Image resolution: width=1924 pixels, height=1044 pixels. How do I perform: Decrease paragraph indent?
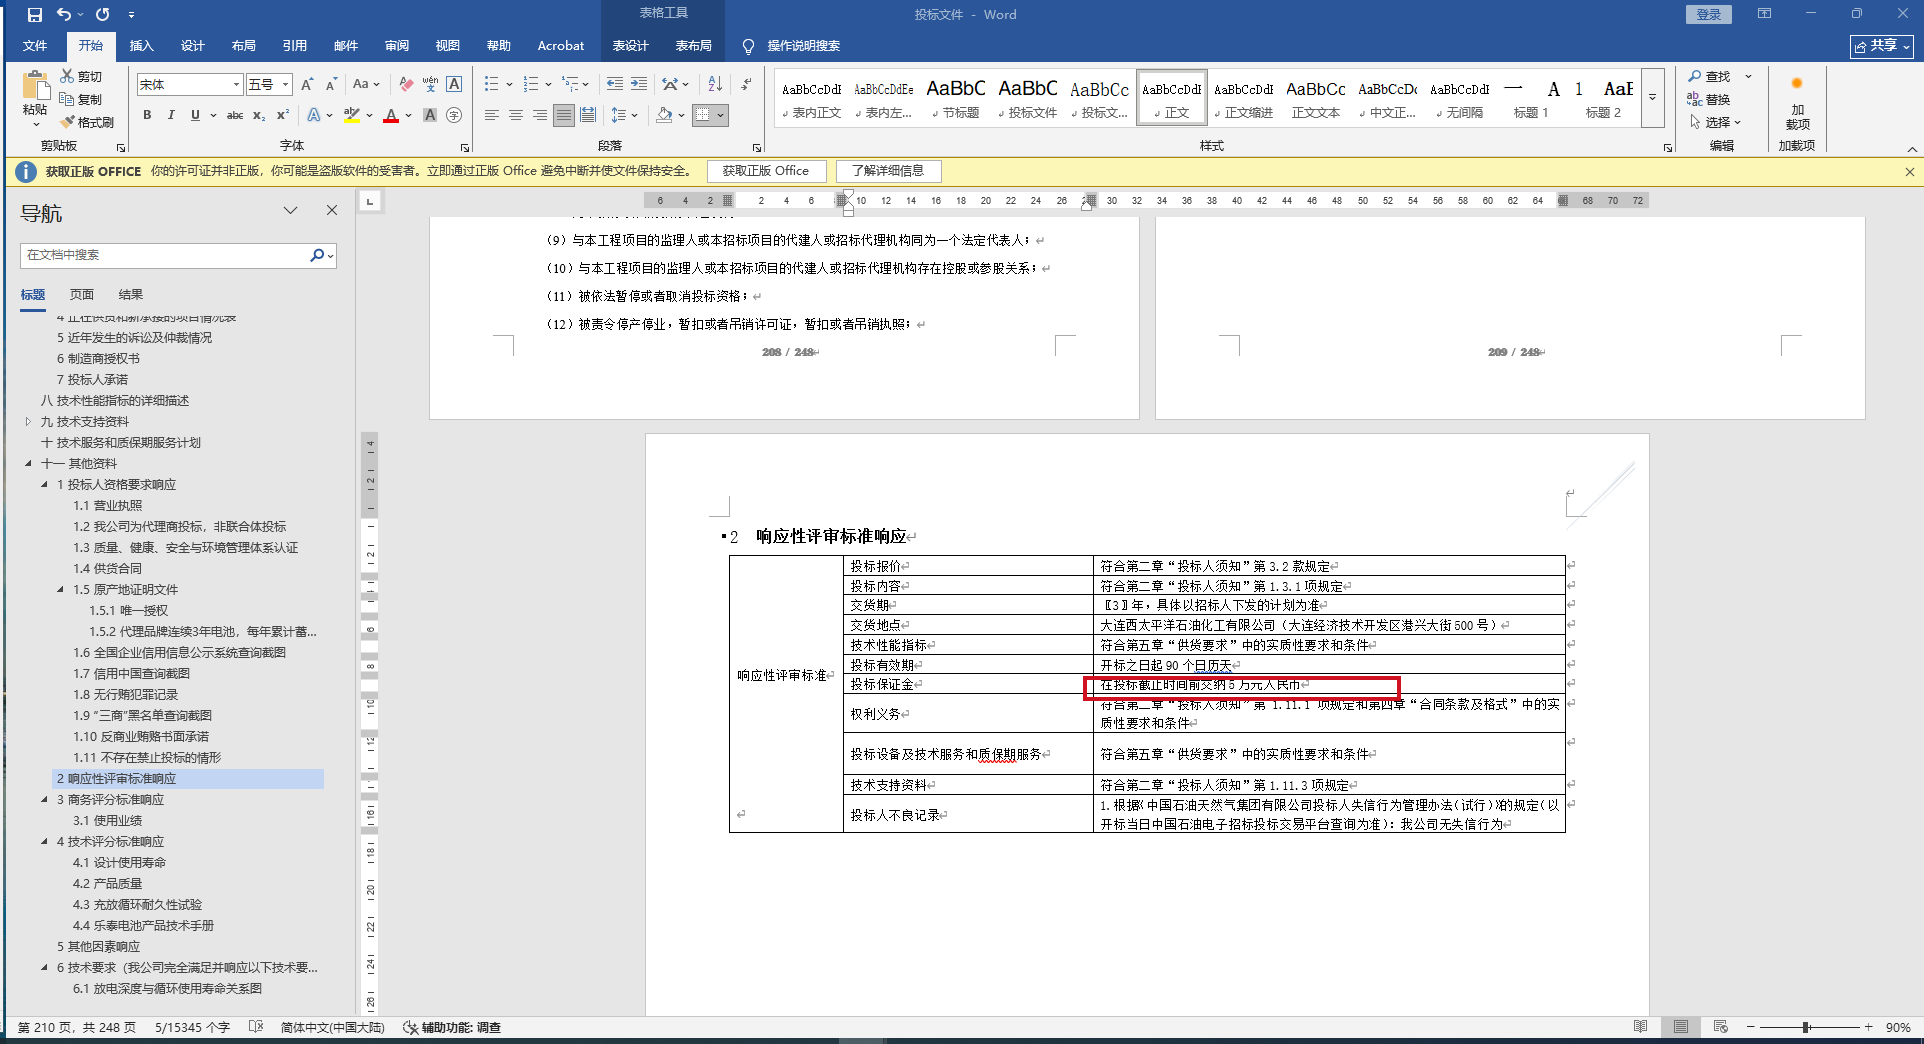pyautogui.click(x=615, y=84)
